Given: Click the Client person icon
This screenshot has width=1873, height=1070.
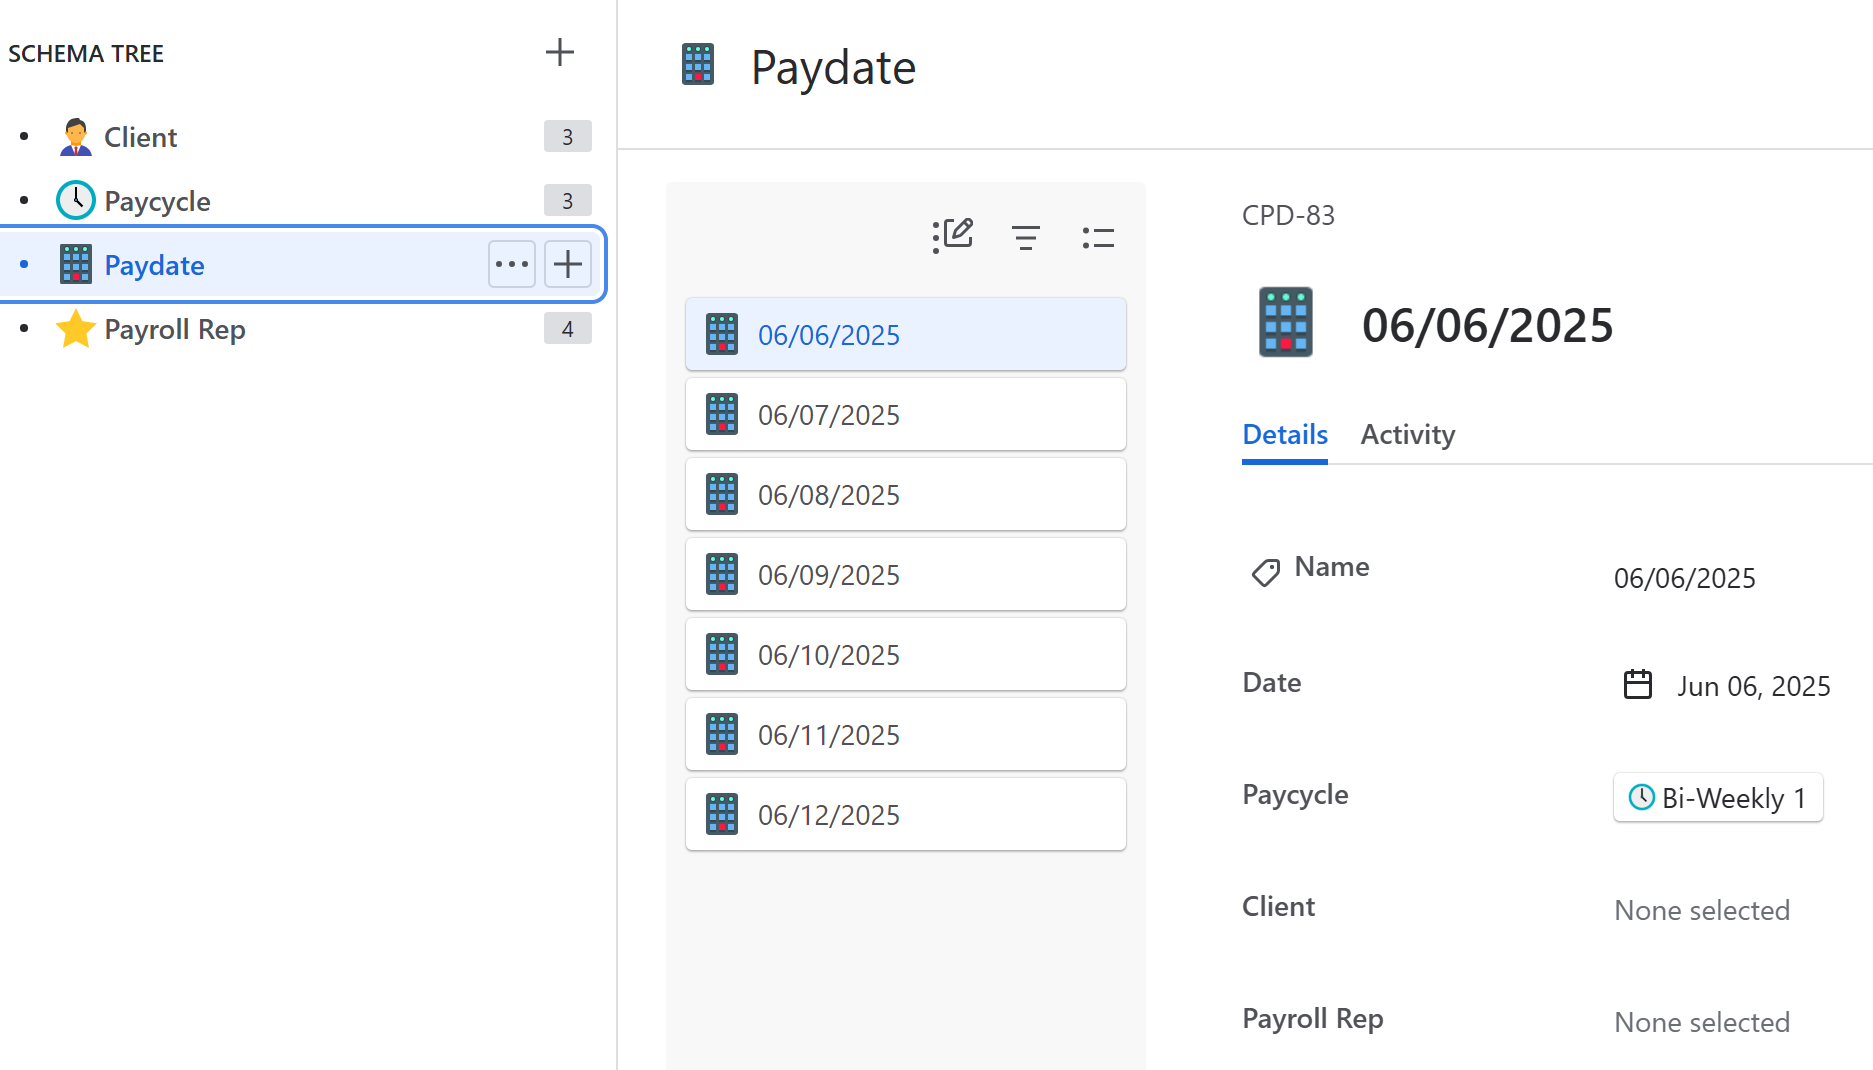Looking at the screenshot, I should (x=76, y=137).
